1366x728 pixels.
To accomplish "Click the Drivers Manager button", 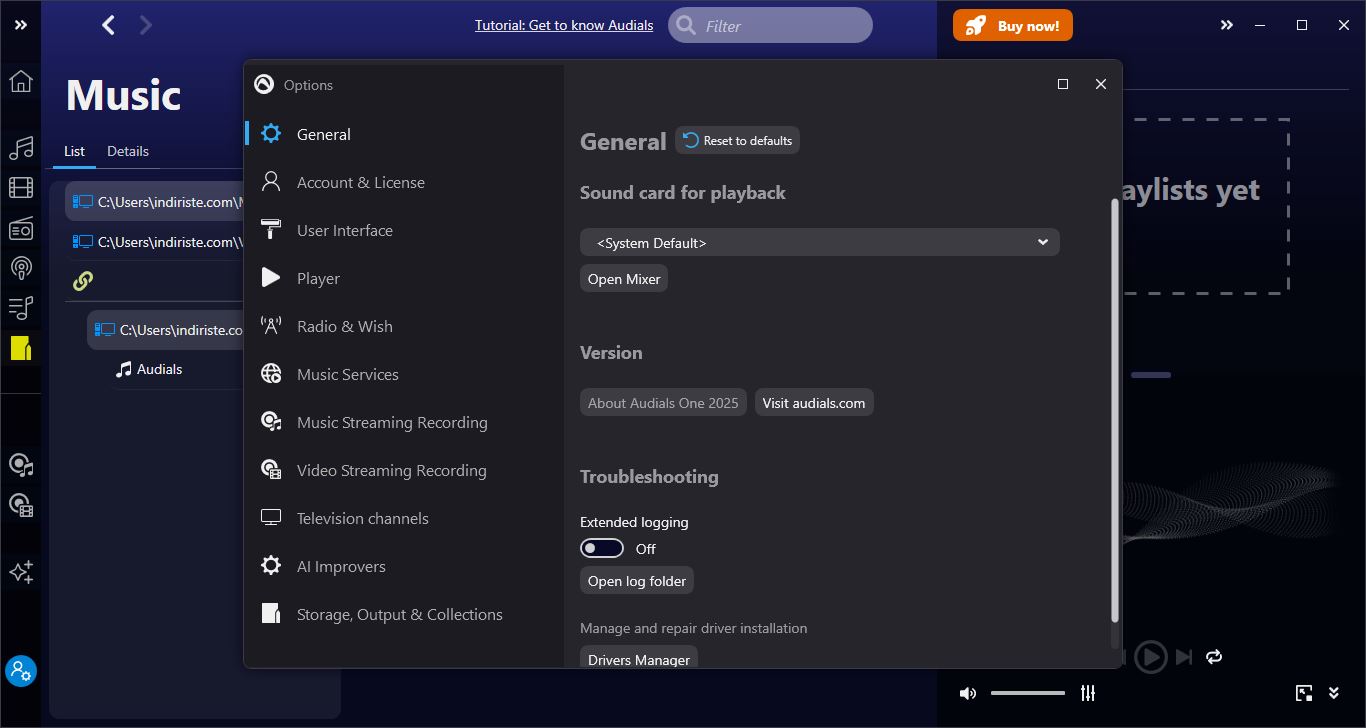I will coord(639,658).
